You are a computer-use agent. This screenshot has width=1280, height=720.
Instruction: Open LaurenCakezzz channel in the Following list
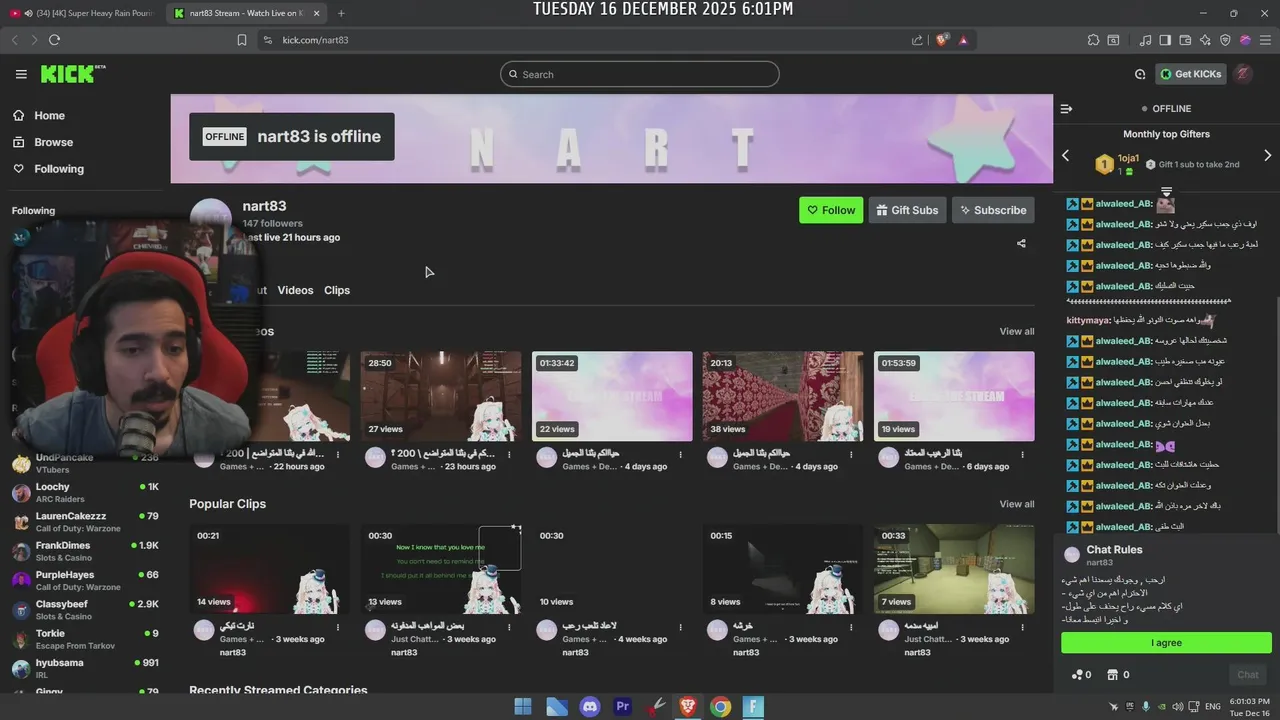(84, 522)
